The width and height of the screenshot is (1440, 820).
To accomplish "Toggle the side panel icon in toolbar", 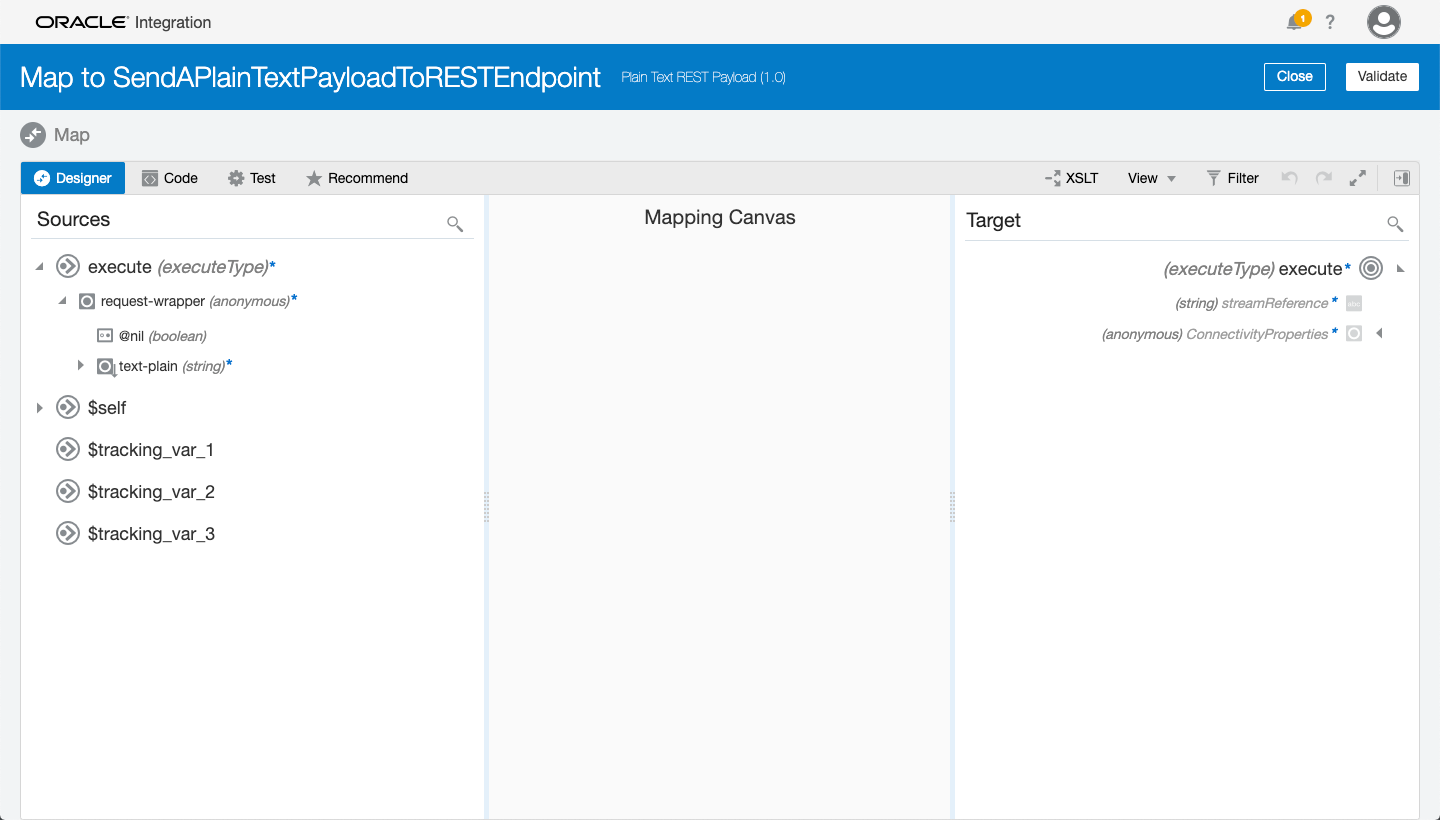I will 1402,178.
